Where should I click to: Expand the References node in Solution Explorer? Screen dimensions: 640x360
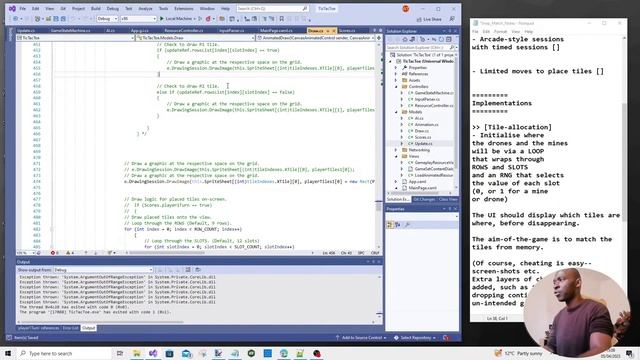[x=396, y=74]
